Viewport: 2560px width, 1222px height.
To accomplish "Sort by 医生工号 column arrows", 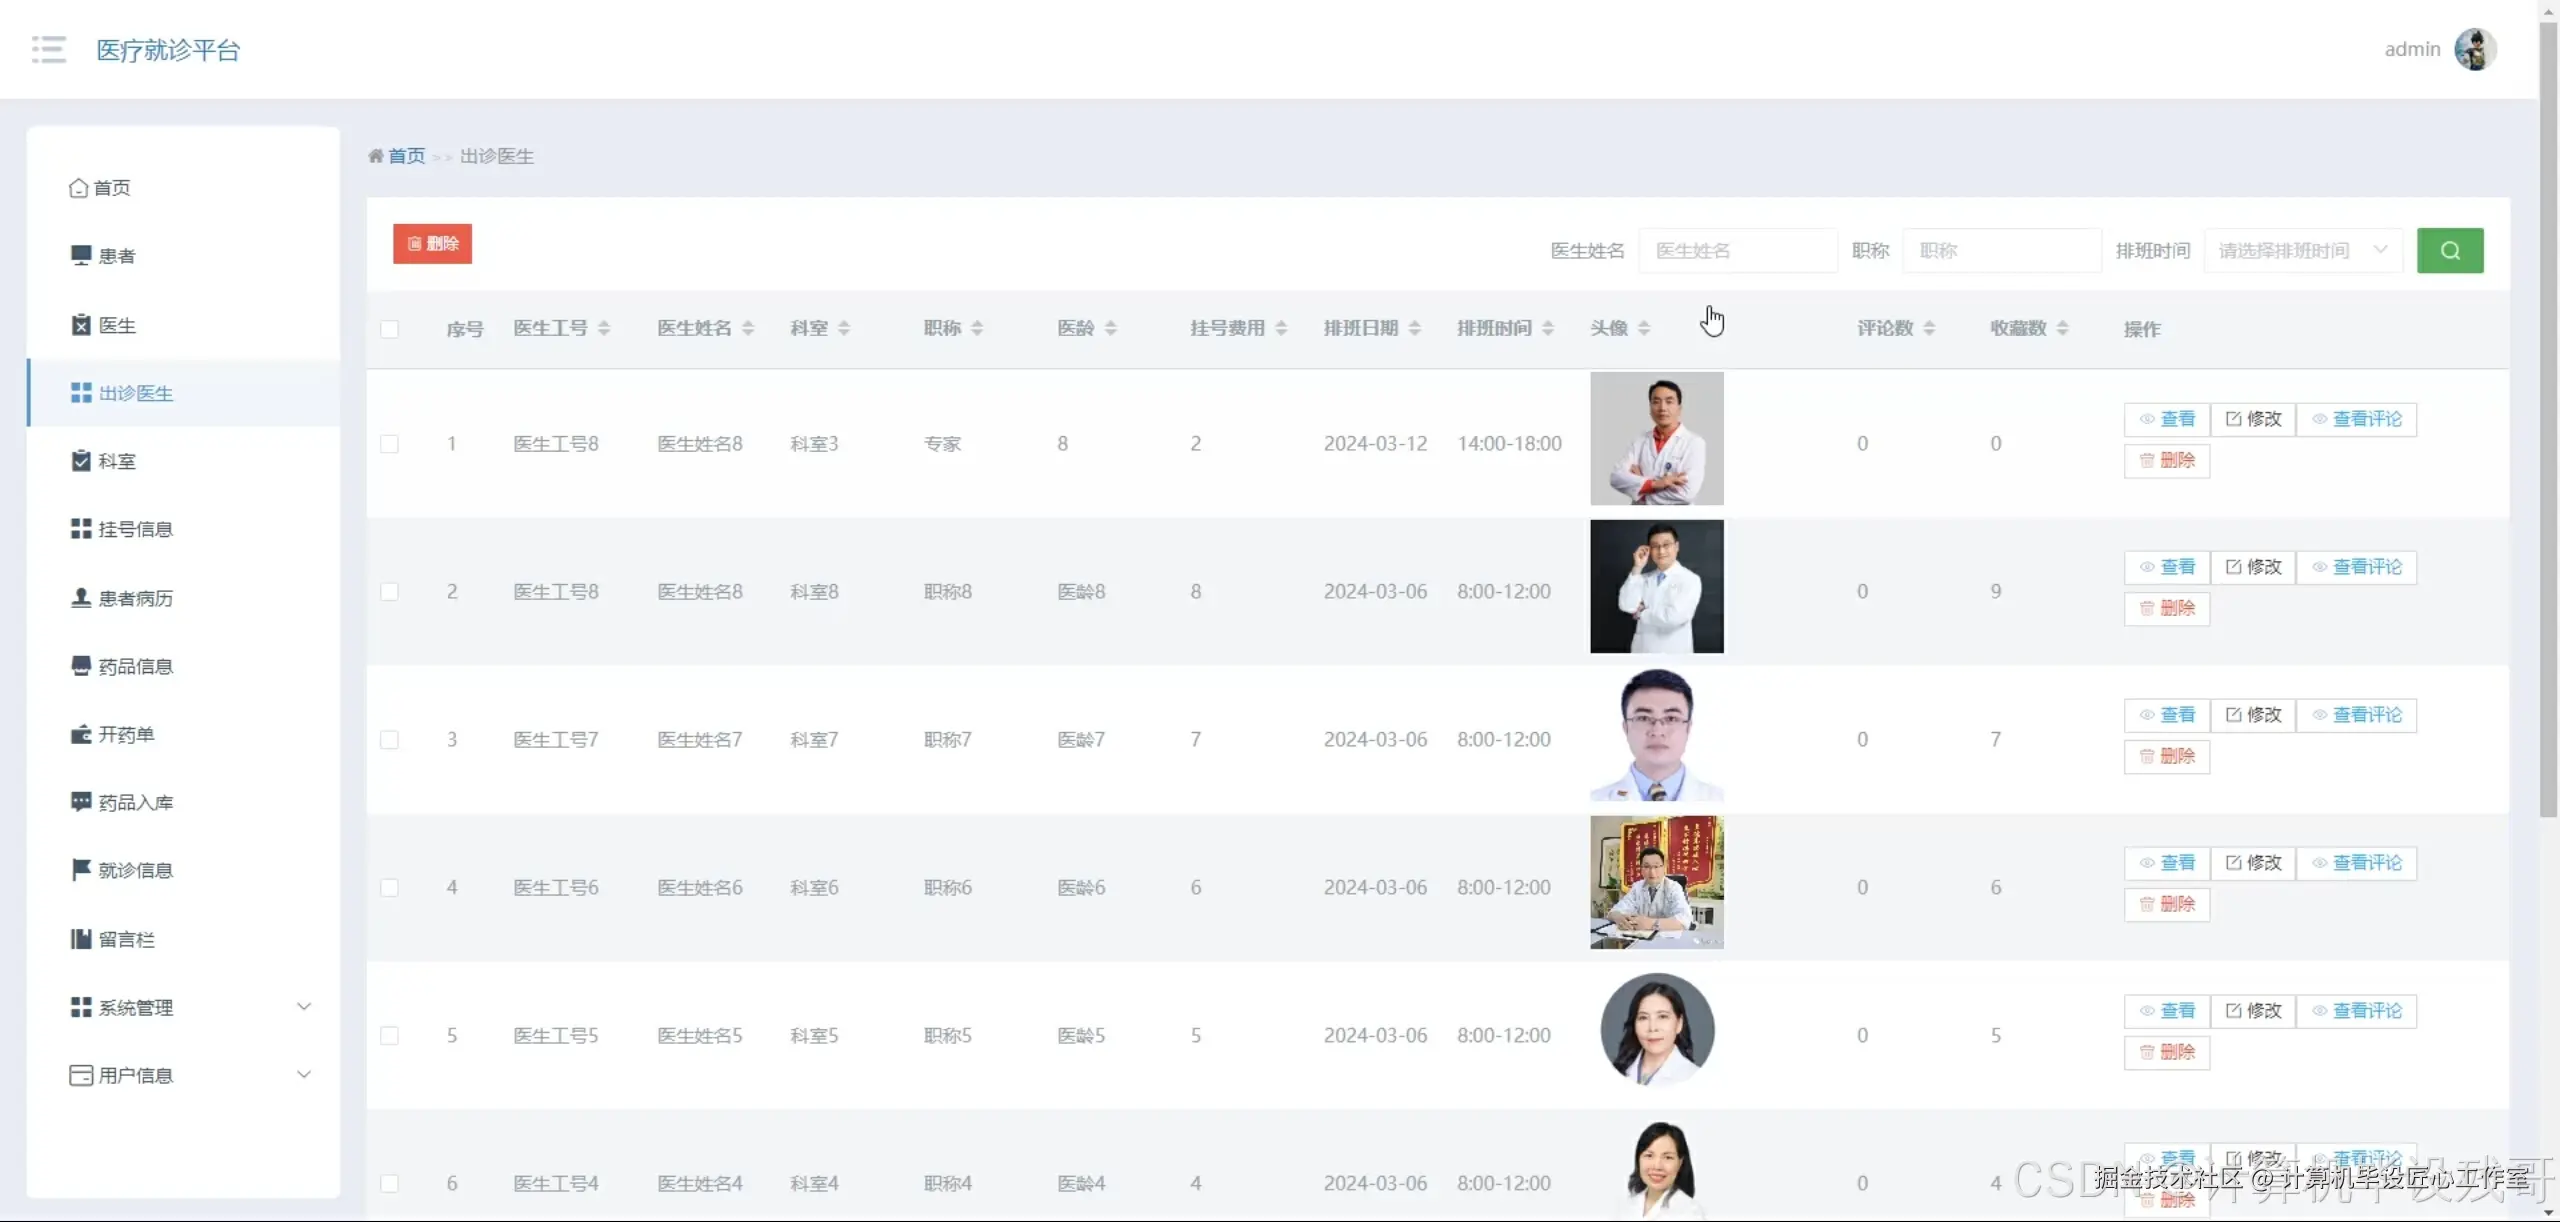I will click(604, 328).
